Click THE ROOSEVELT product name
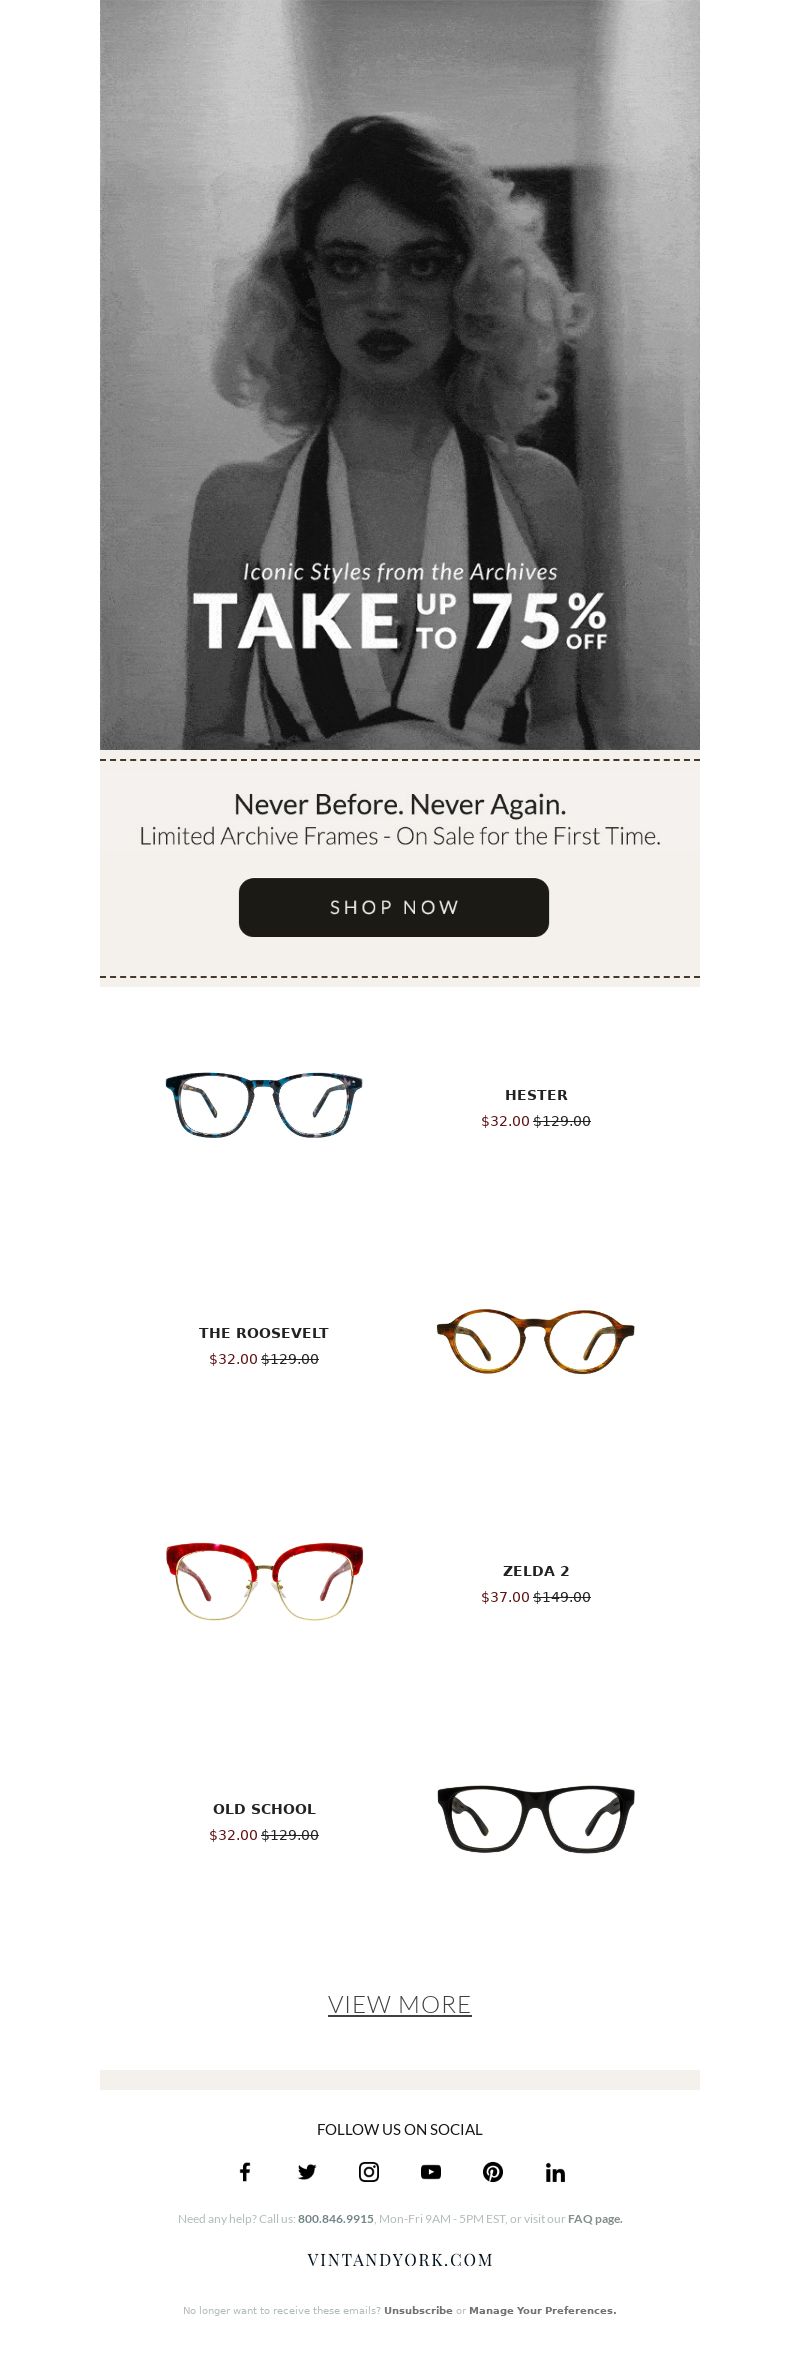 [264, 1333]
